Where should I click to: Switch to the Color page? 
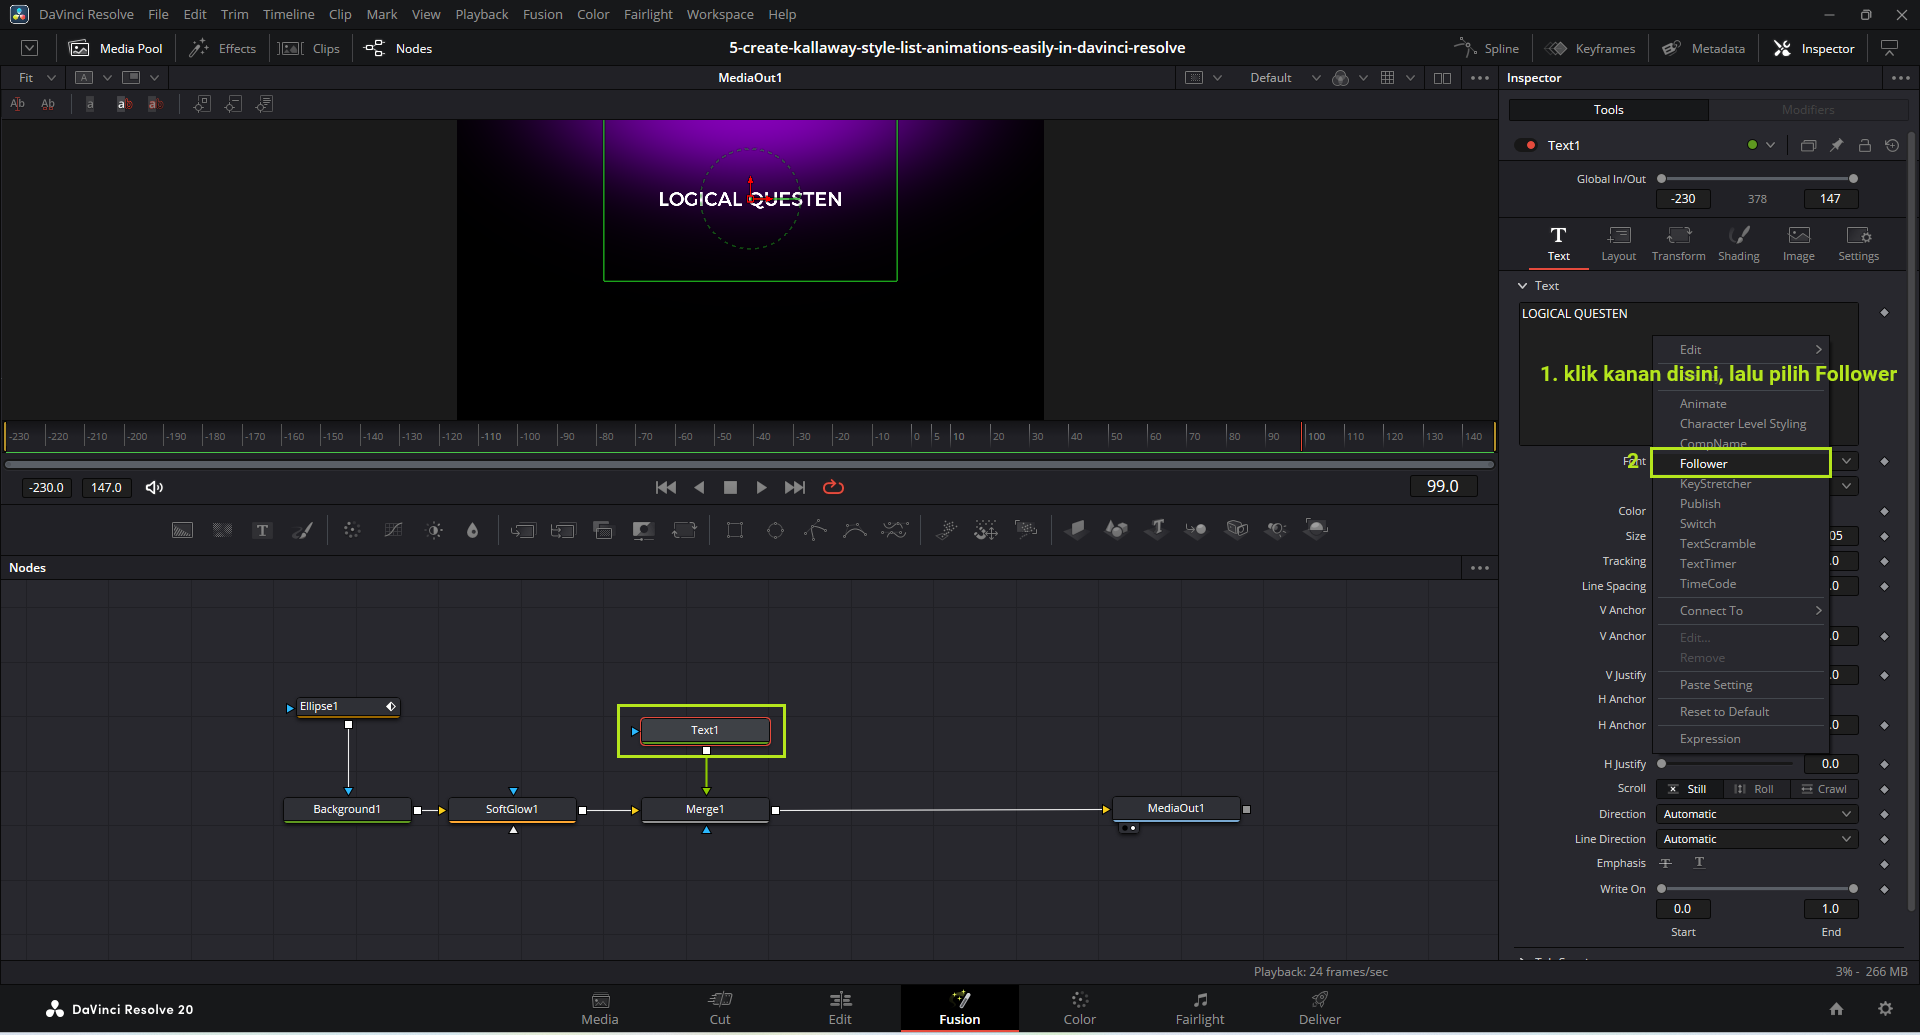point(1079,1008)
